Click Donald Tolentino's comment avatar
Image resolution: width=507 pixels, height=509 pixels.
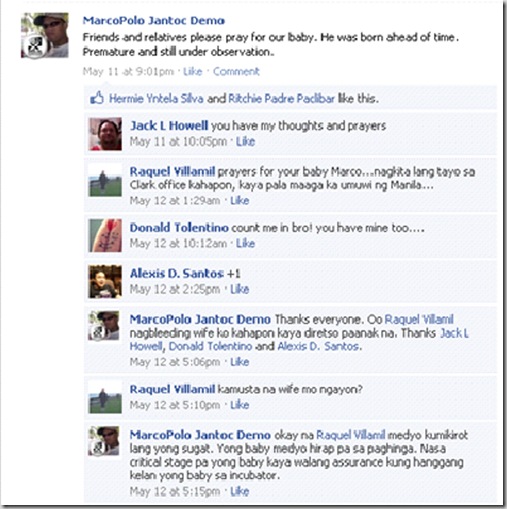pyautogui.click(x=105, y=235)
